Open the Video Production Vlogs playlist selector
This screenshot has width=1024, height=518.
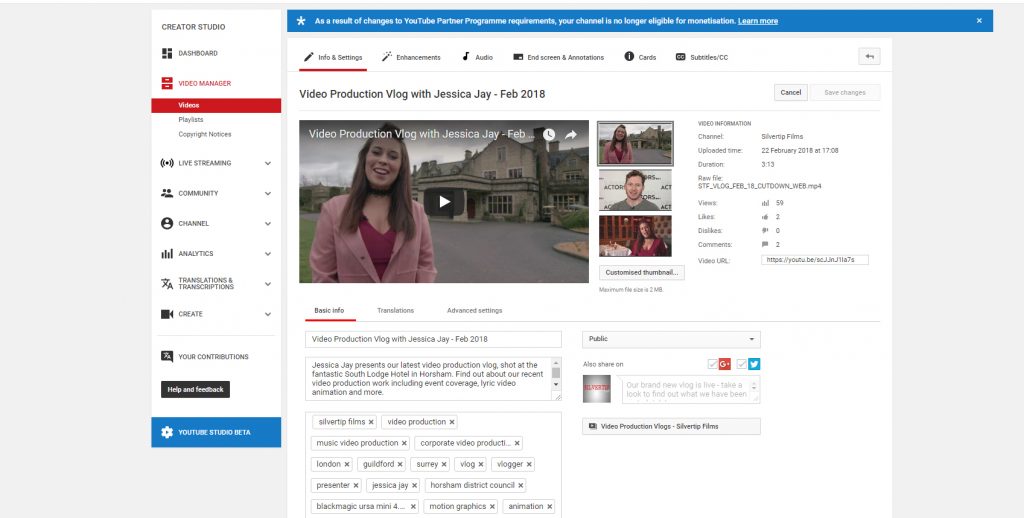coord(671,427)
